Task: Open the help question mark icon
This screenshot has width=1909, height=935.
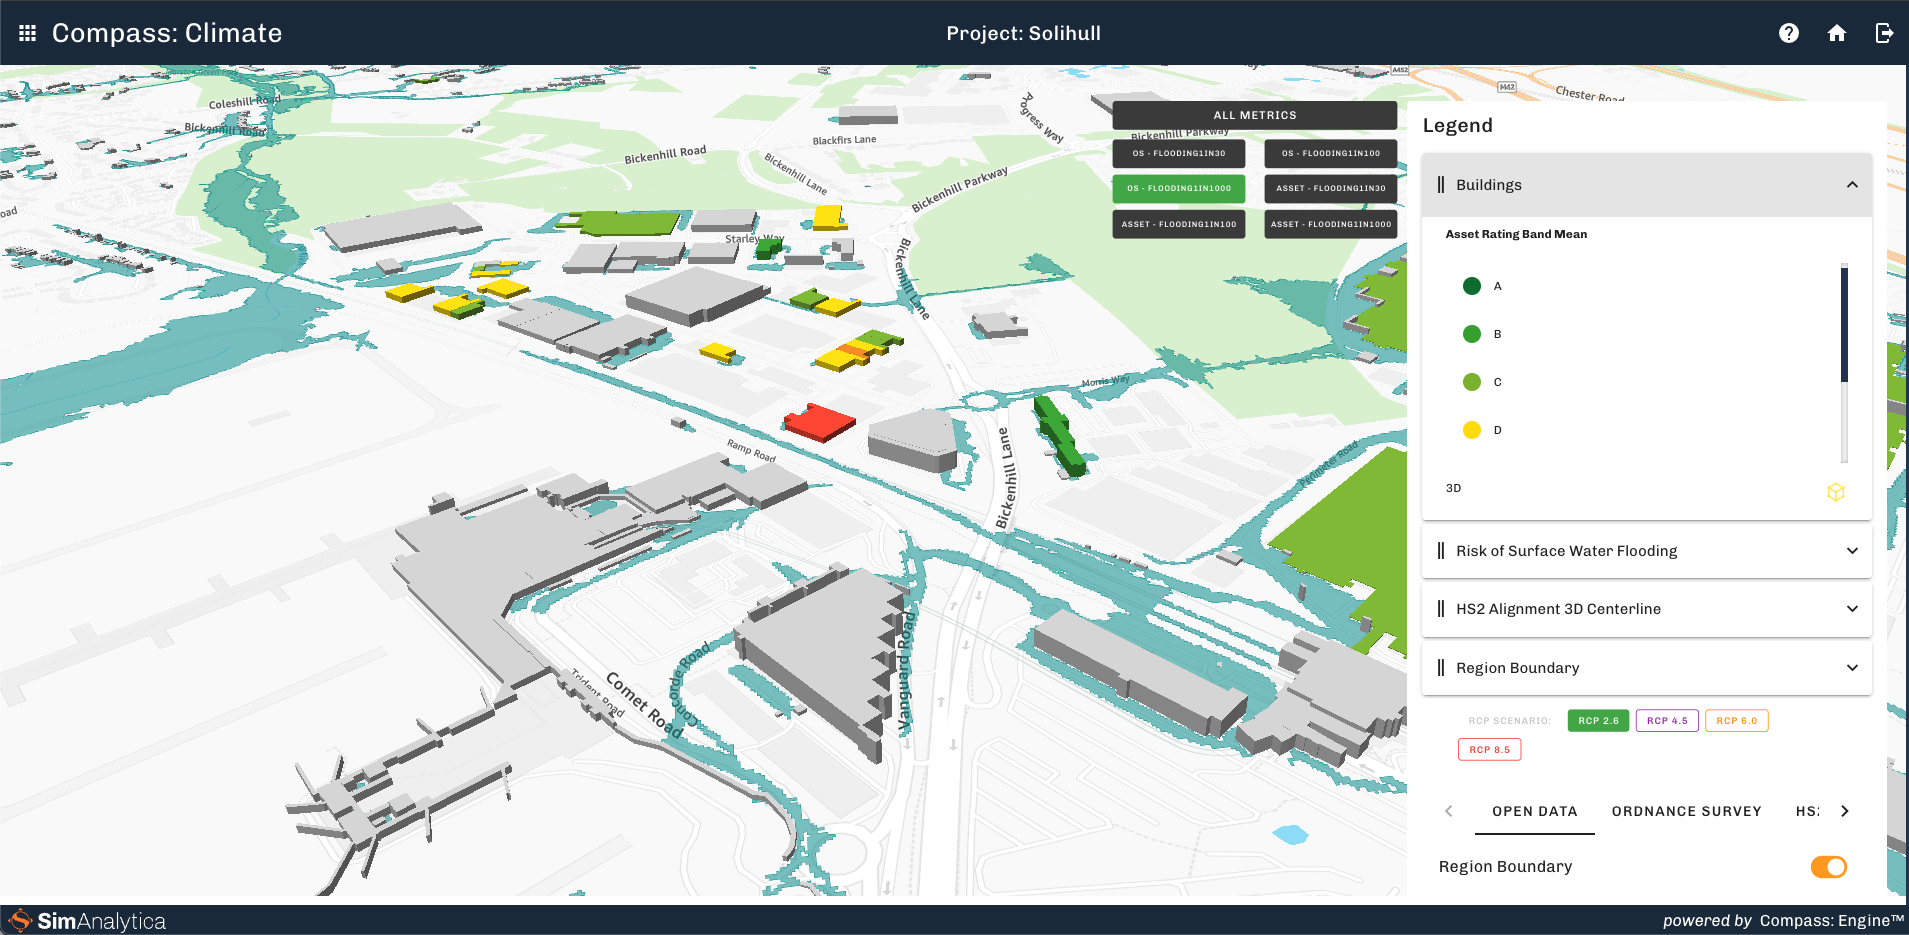Action: tap(1789, 33)
